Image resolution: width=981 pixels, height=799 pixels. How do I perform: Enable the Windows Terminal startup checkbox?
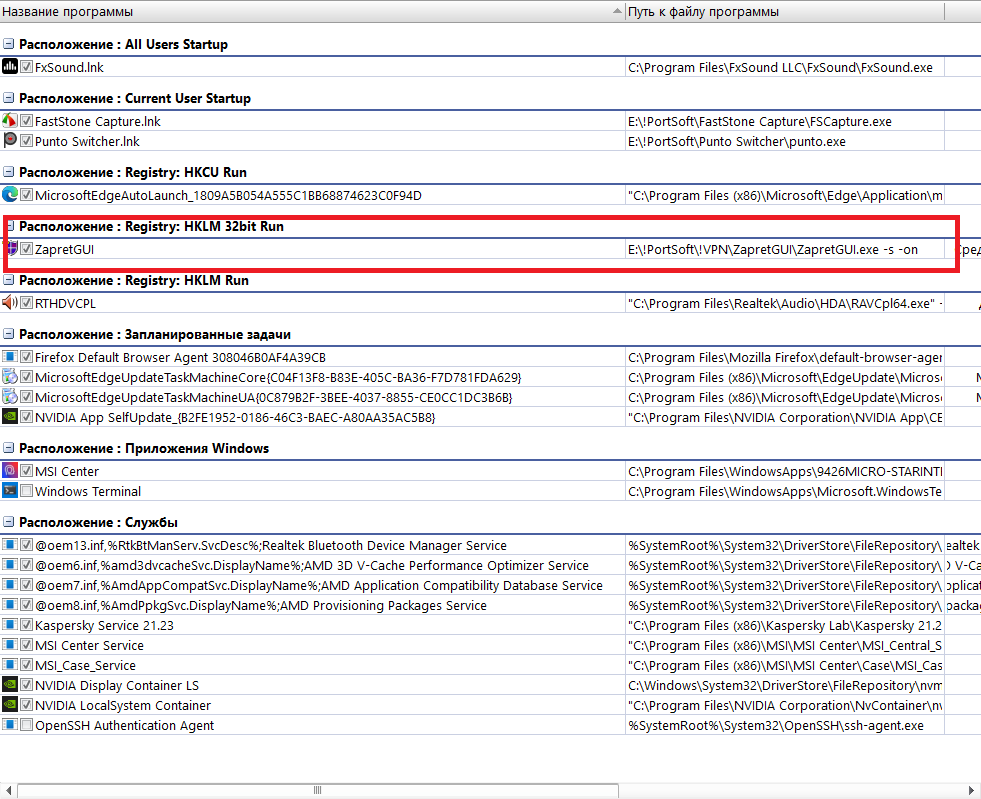(x=27, y=491)
